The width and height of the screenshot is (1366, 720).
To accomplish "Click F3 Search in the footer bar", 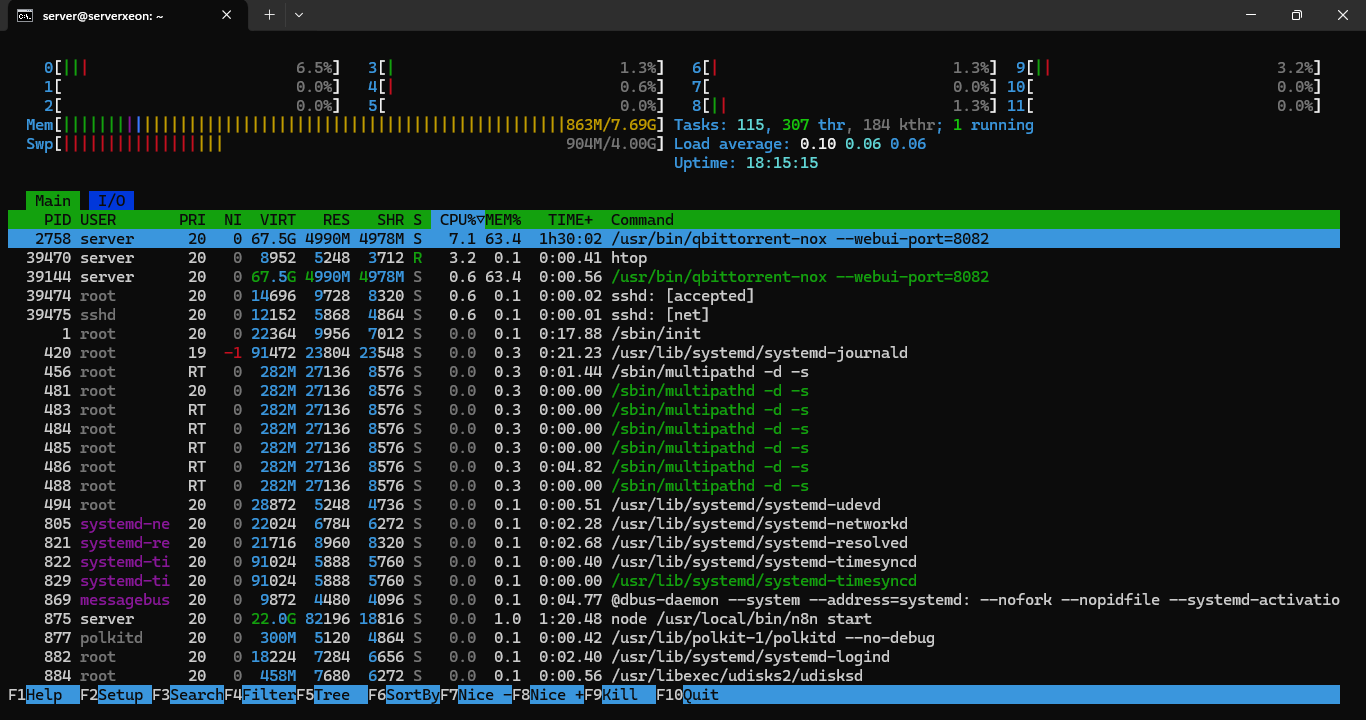I will pos(196,695).
